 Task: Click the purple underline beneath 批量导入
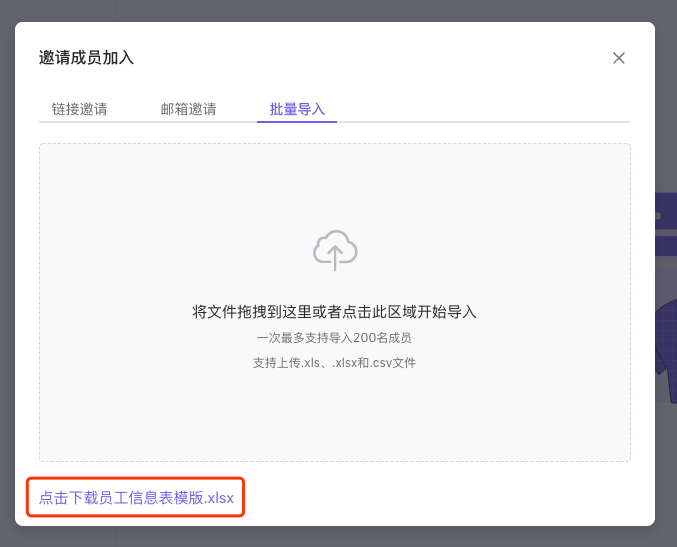(297, 121)
